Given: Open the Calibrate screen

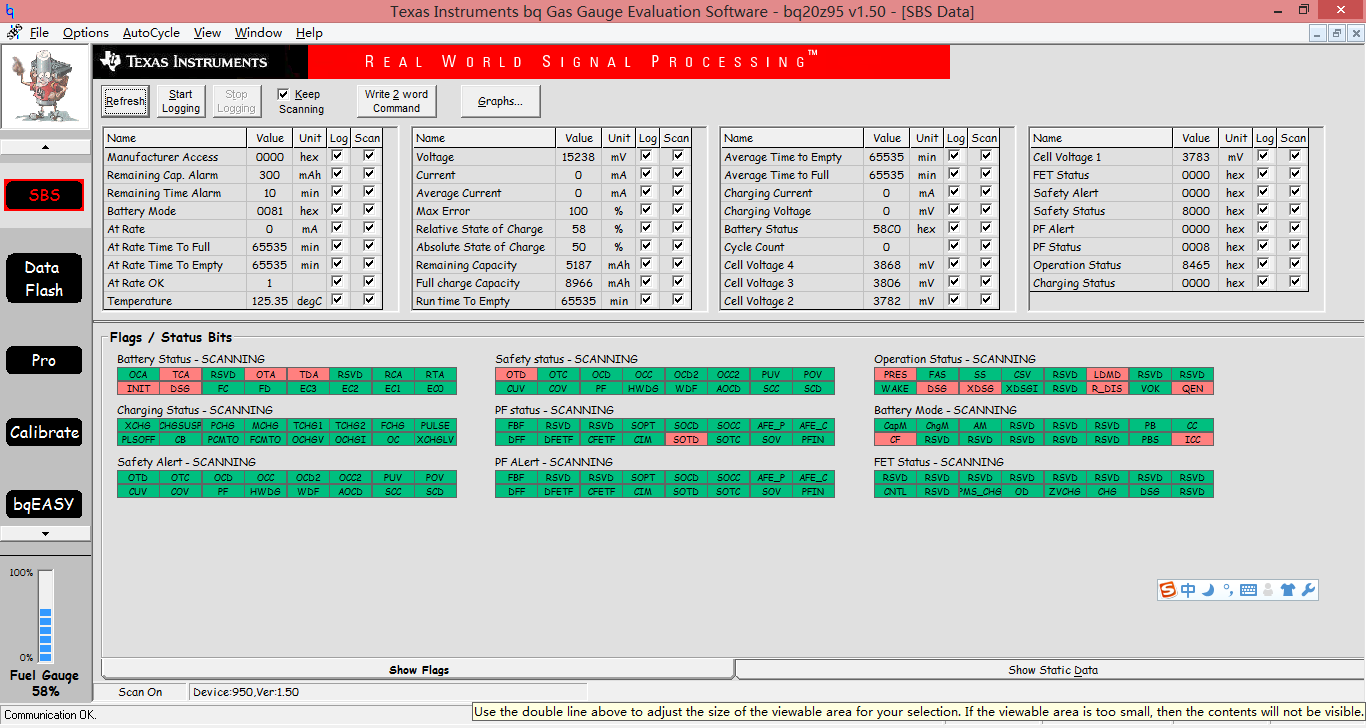Looking at the screenshot, I should 44,432.
